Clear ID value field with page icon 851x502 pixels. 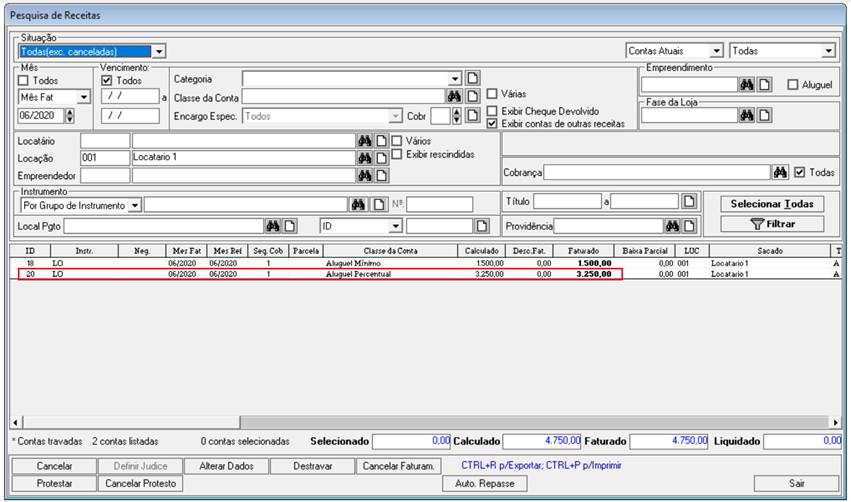pos(481,226)
